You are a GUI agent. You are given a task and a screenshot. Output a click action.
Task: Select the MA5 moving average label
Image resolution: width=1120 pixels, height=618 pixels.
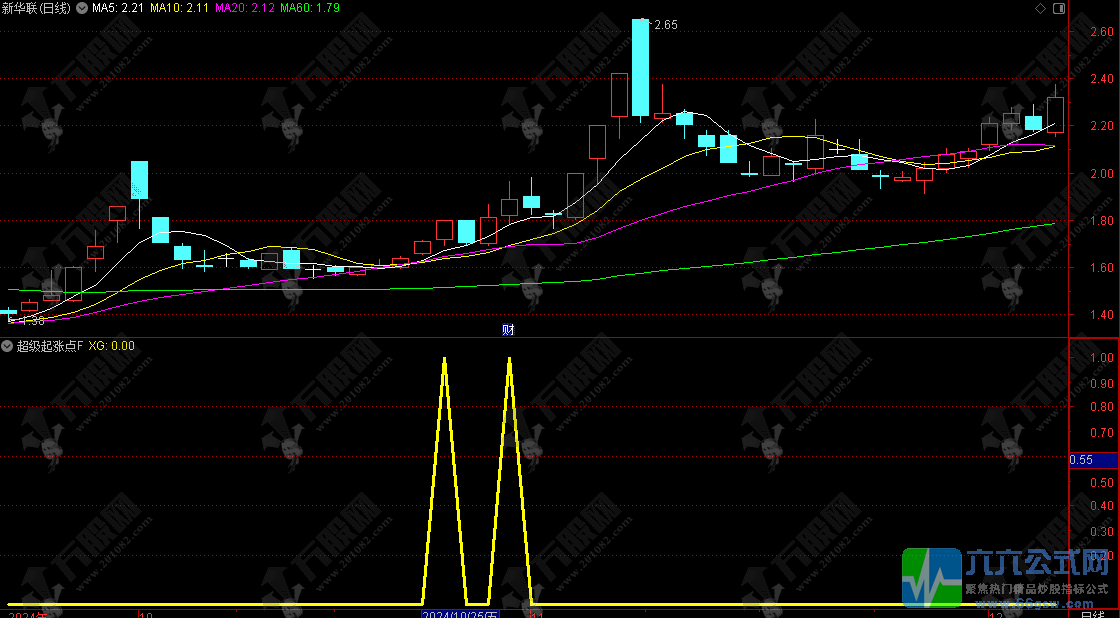click(x=118, y=9)
